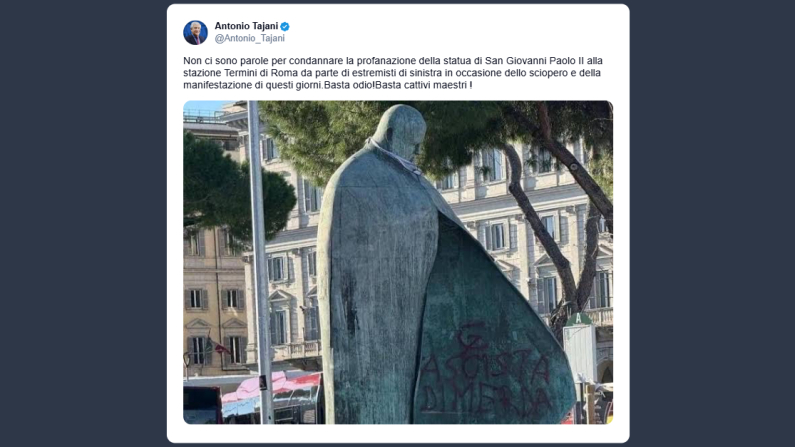The image size is (795, 447).
Task: Click the Italian flag on the building
Action: click(x=218, y=347)
